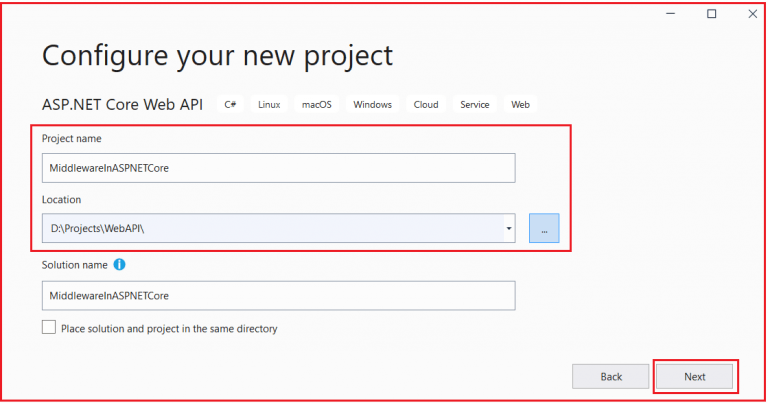Image resolution: width=768 pixels, height=403 pixels.
Task: Click the Windows tag
Action: (372, 104)
